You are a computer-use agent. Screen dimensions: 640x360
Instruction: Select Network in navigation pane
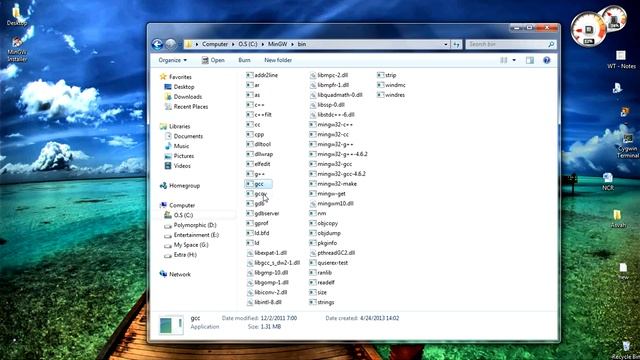point(175,274)
